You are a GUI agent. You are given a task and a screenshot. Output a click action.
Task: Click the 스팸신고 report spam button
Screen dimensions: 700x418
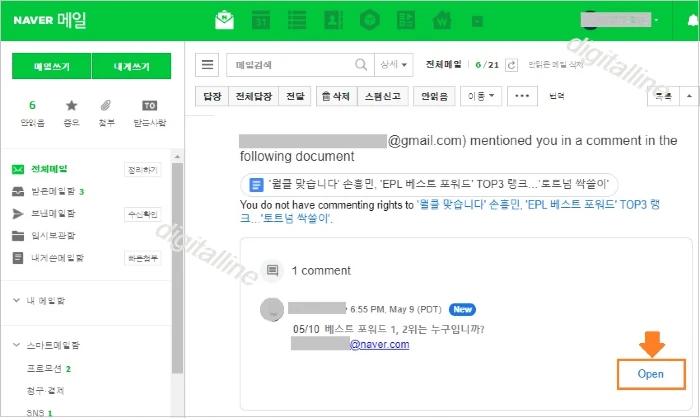click(383, 96)
